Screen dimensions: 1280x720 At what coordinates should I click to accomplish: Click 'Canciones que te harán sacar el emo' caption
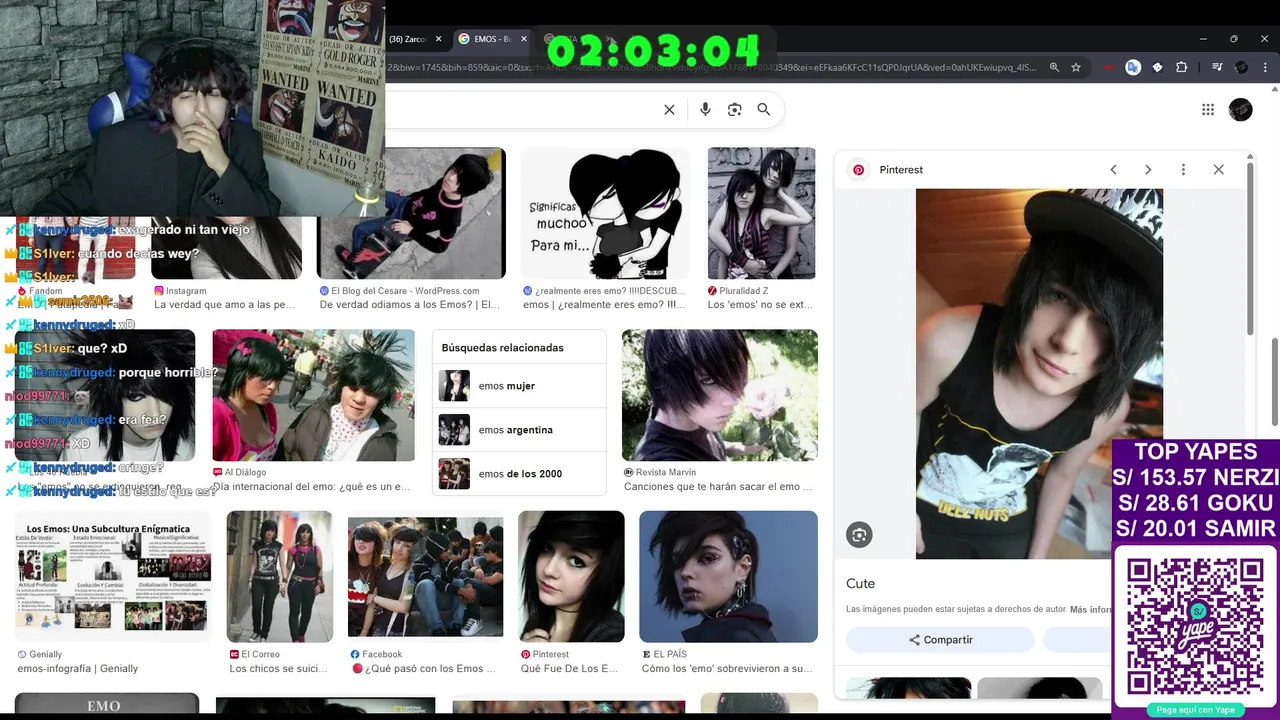[x=718, y=487]
